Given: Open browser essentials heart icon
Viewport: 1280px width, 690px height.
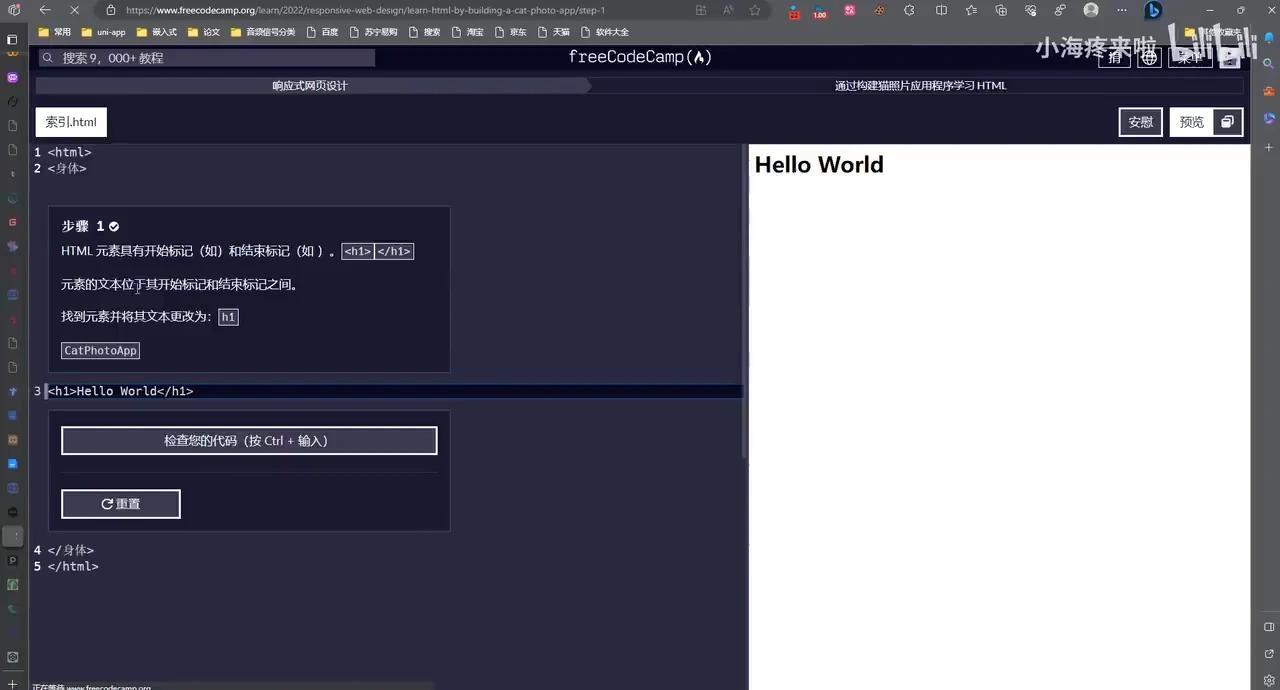Looking at the screenshot, I should click(x=1031, y=10).
